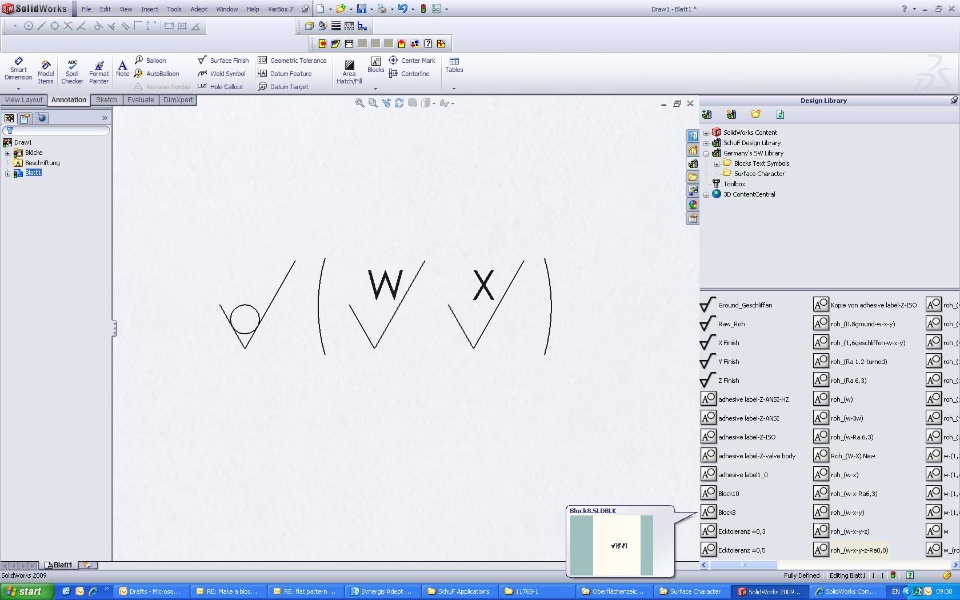Open the Blocks tool
Screen dimensions: 960x600
(x=376, y=64)
